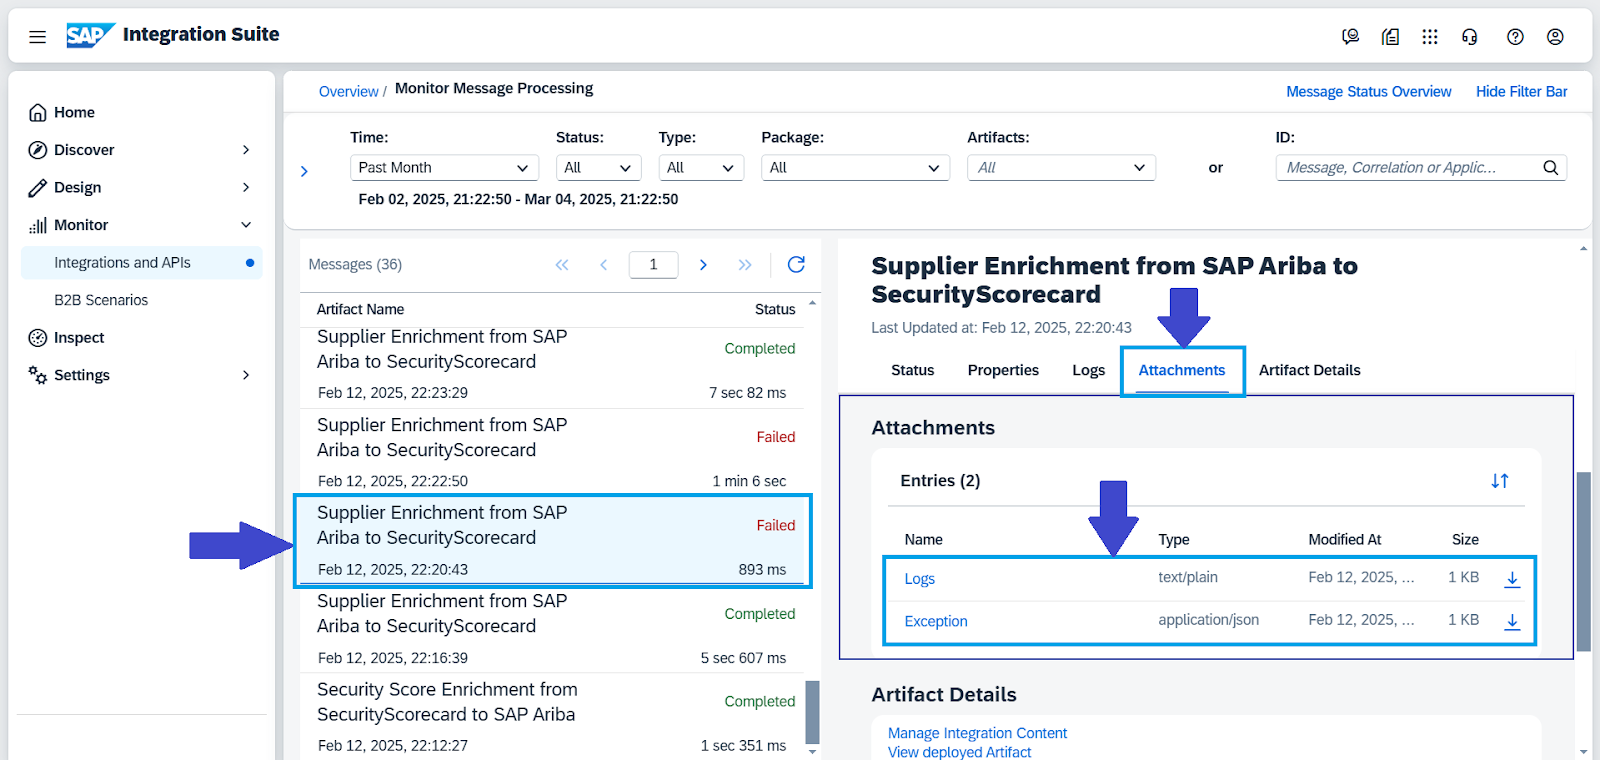Click the Home icon in sidebar
This screenshot has width=1600, height=760.
point(38,113)
